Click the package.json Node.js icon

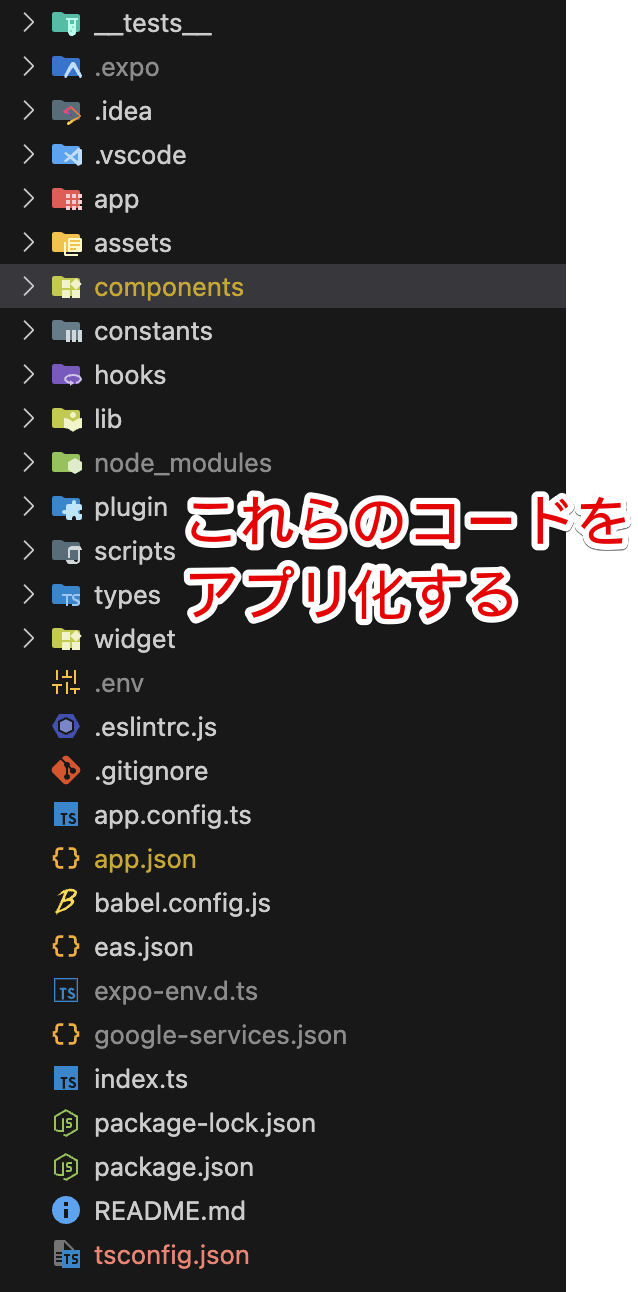[x=66, y=1167]
